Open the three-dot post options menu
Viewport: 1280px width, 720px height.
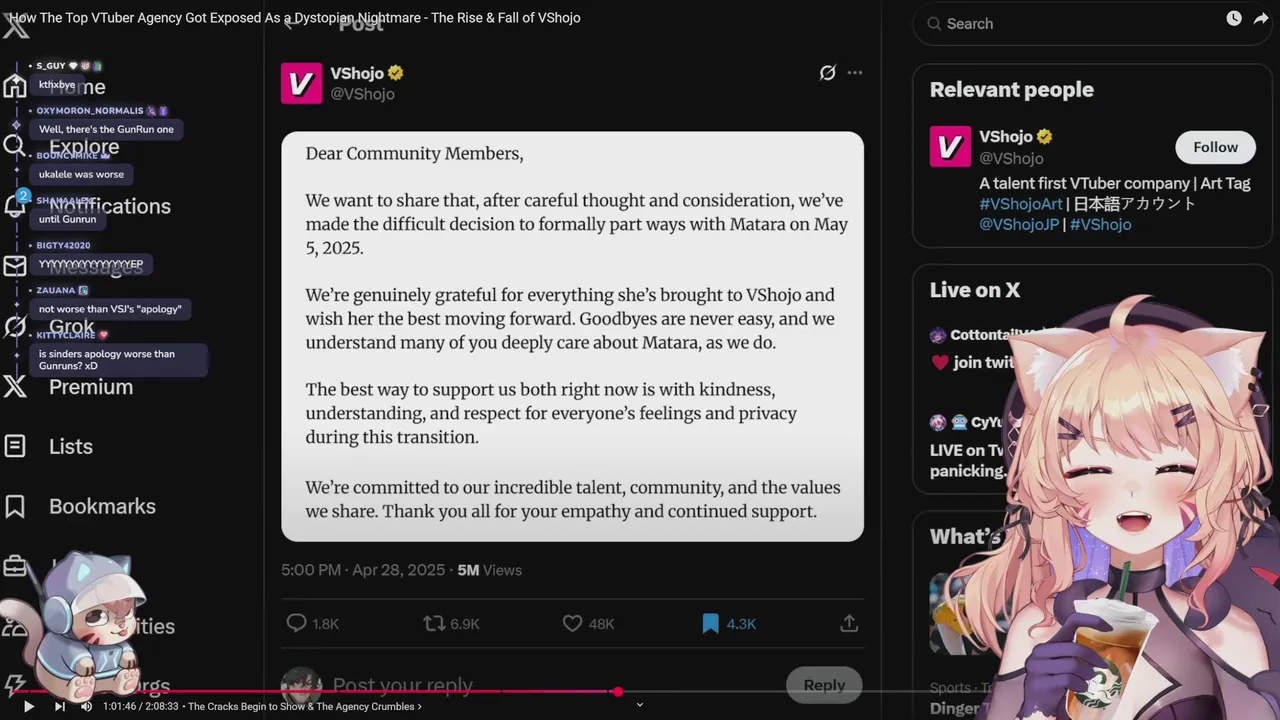(x=855, y=73)
